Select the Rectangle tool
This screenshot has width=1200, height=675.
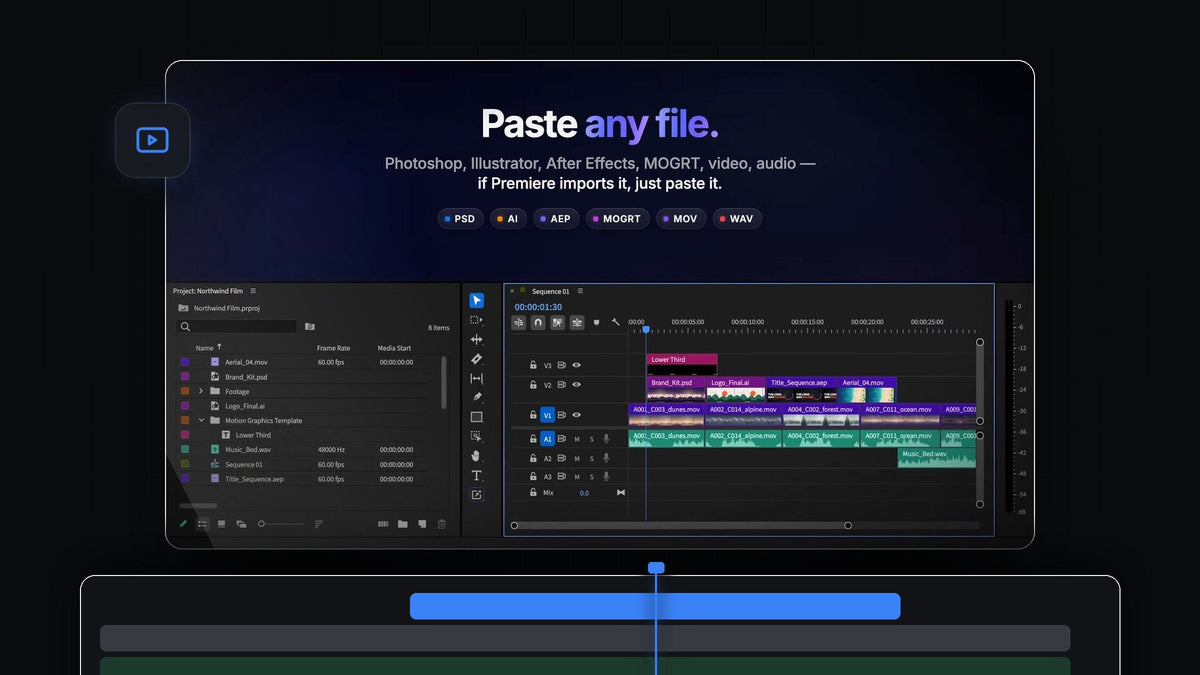[x=477, y=417]
